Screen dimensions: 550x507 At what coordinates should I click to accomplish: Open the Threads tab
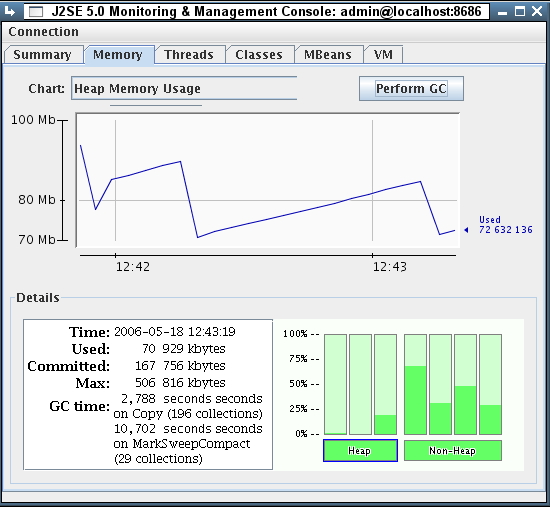click(189, 55)
